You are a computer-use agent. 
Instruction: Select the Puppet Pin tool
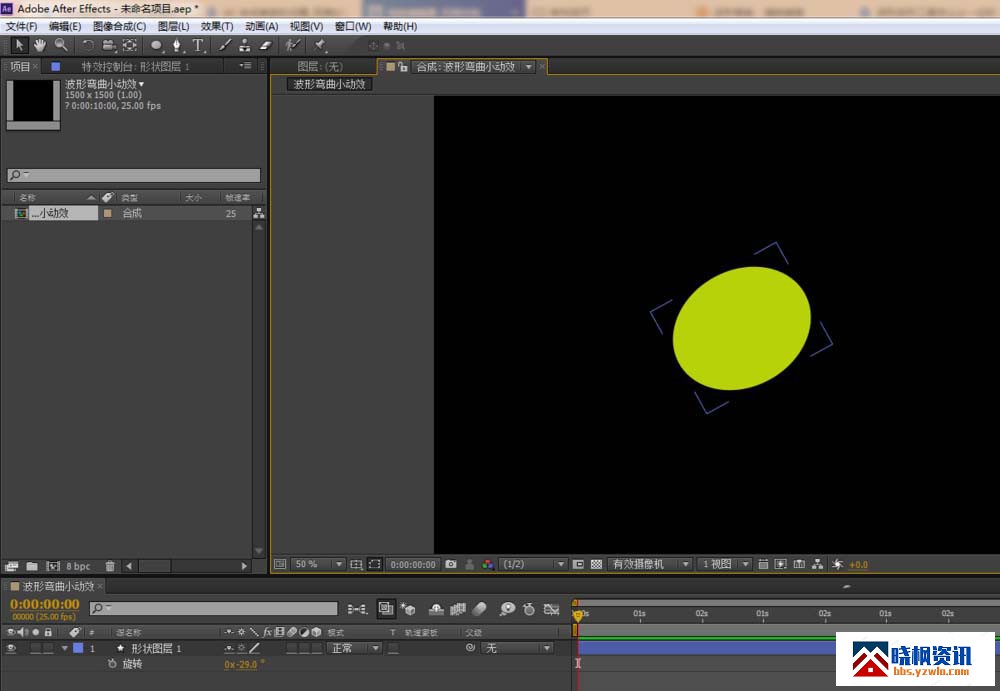pos(320,45)
